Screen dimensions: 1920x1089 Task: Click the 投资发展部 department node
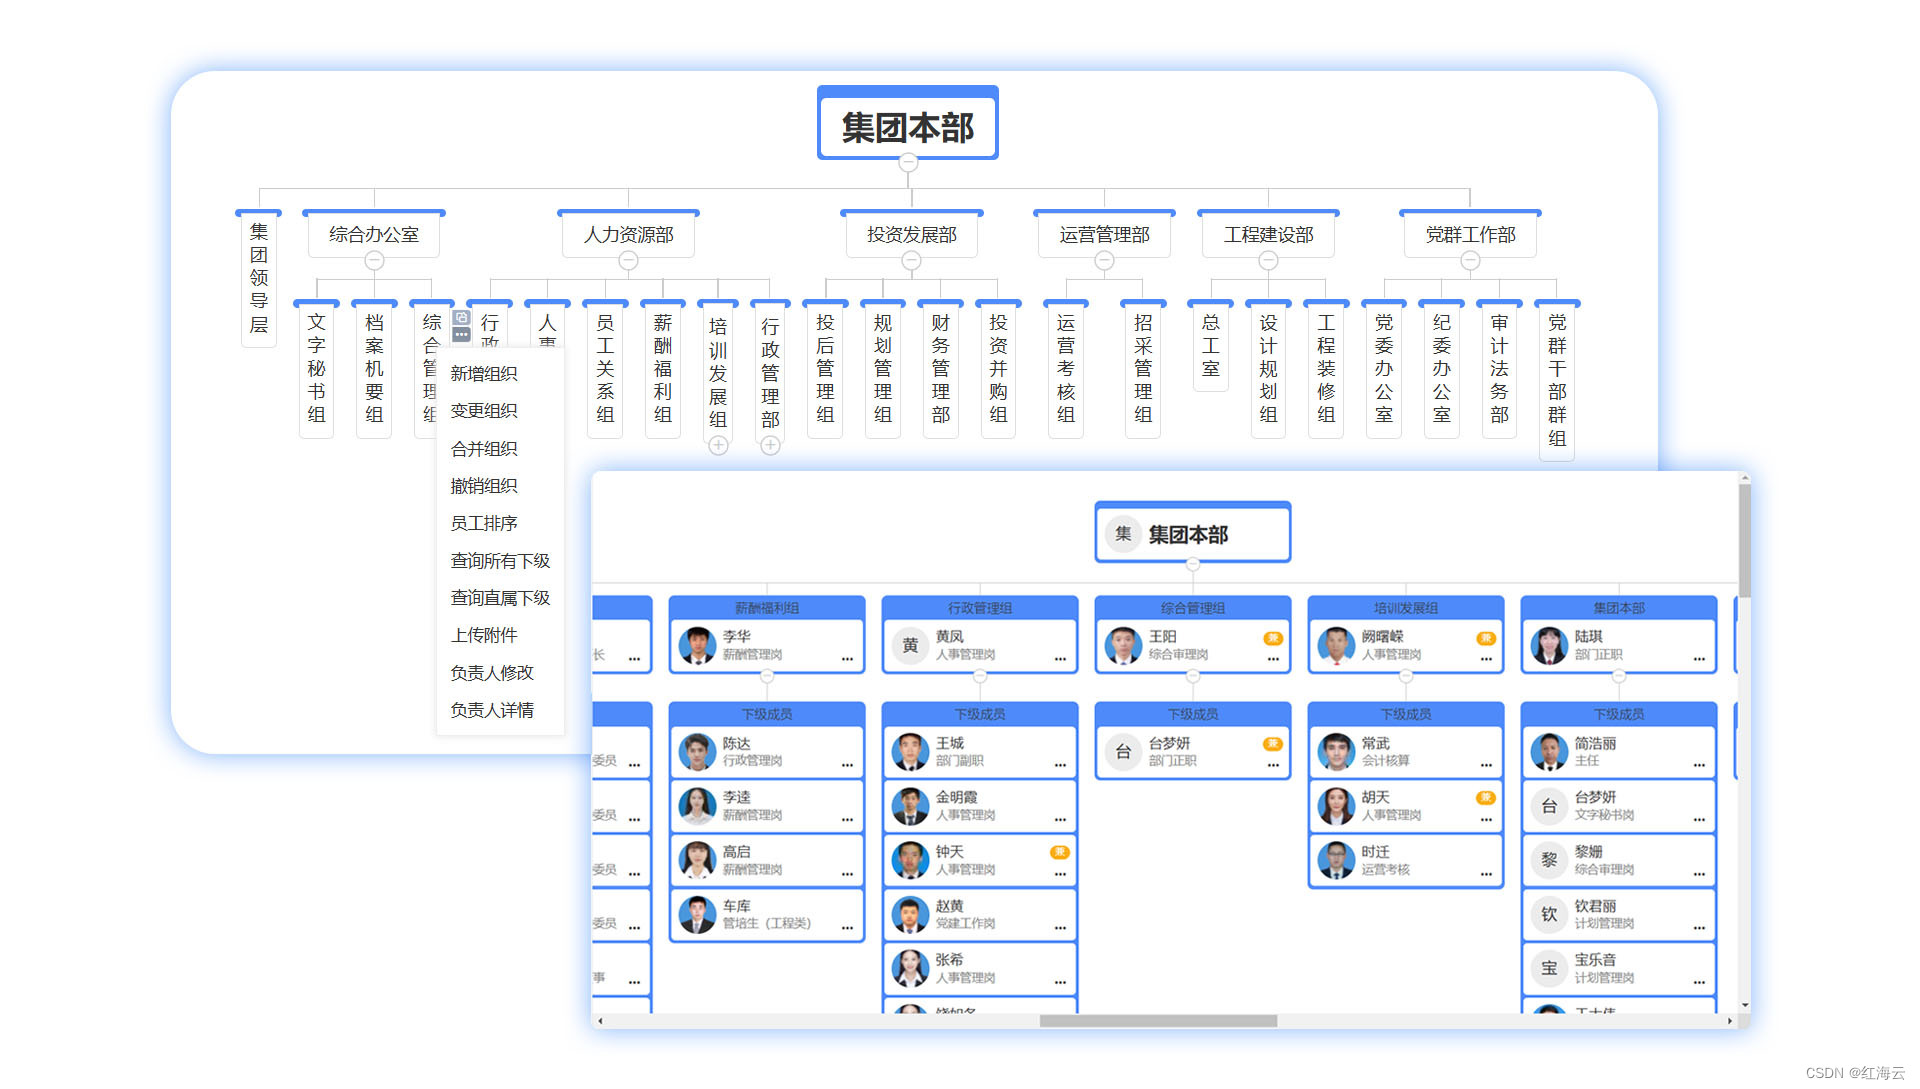tap(911, 235)
